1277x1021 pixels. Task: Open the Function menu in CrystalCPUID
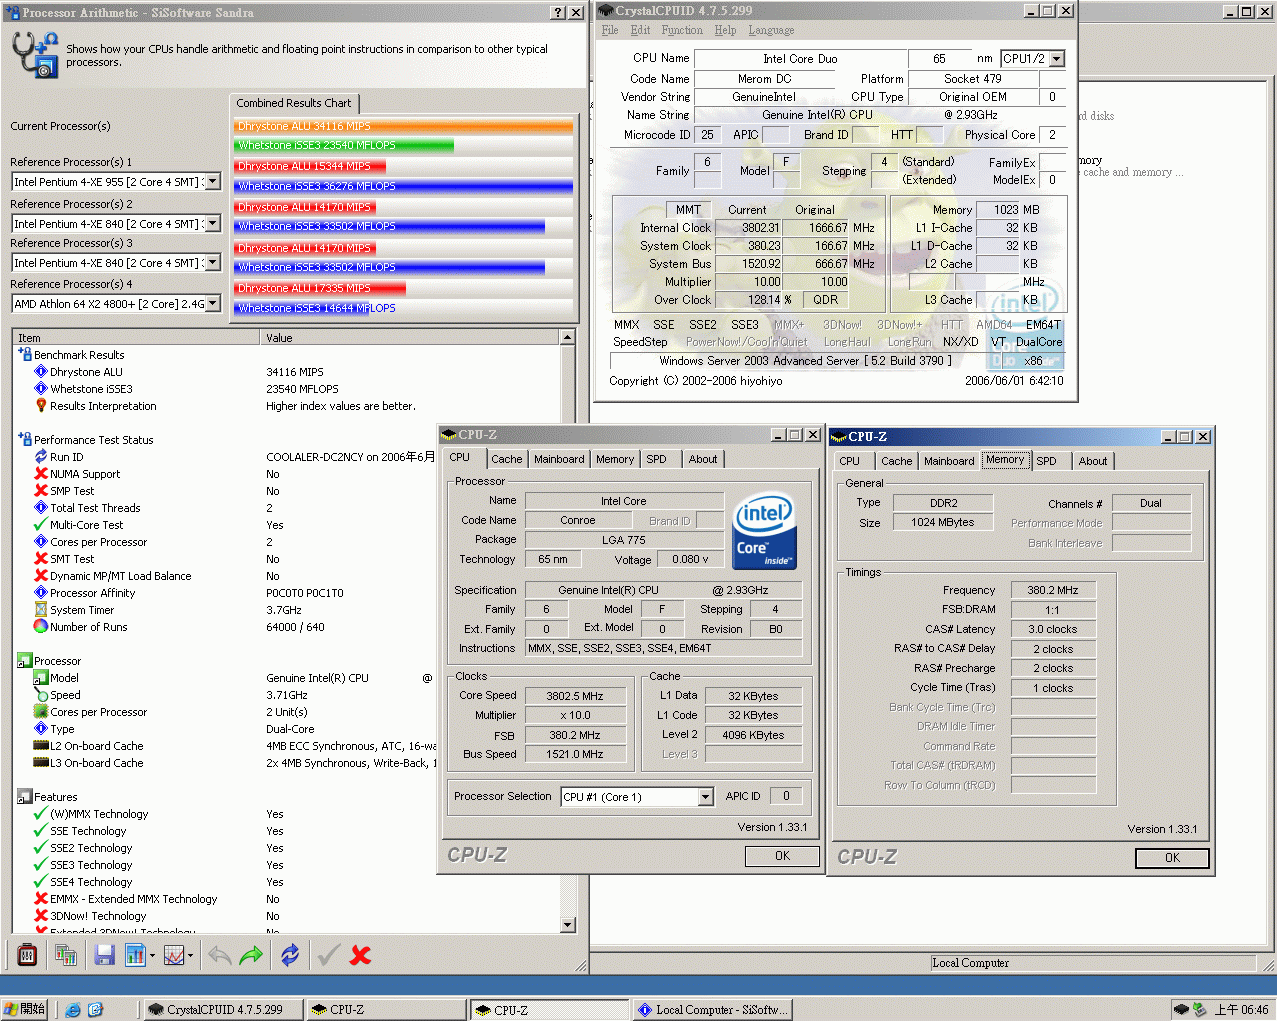coord(682,30)
